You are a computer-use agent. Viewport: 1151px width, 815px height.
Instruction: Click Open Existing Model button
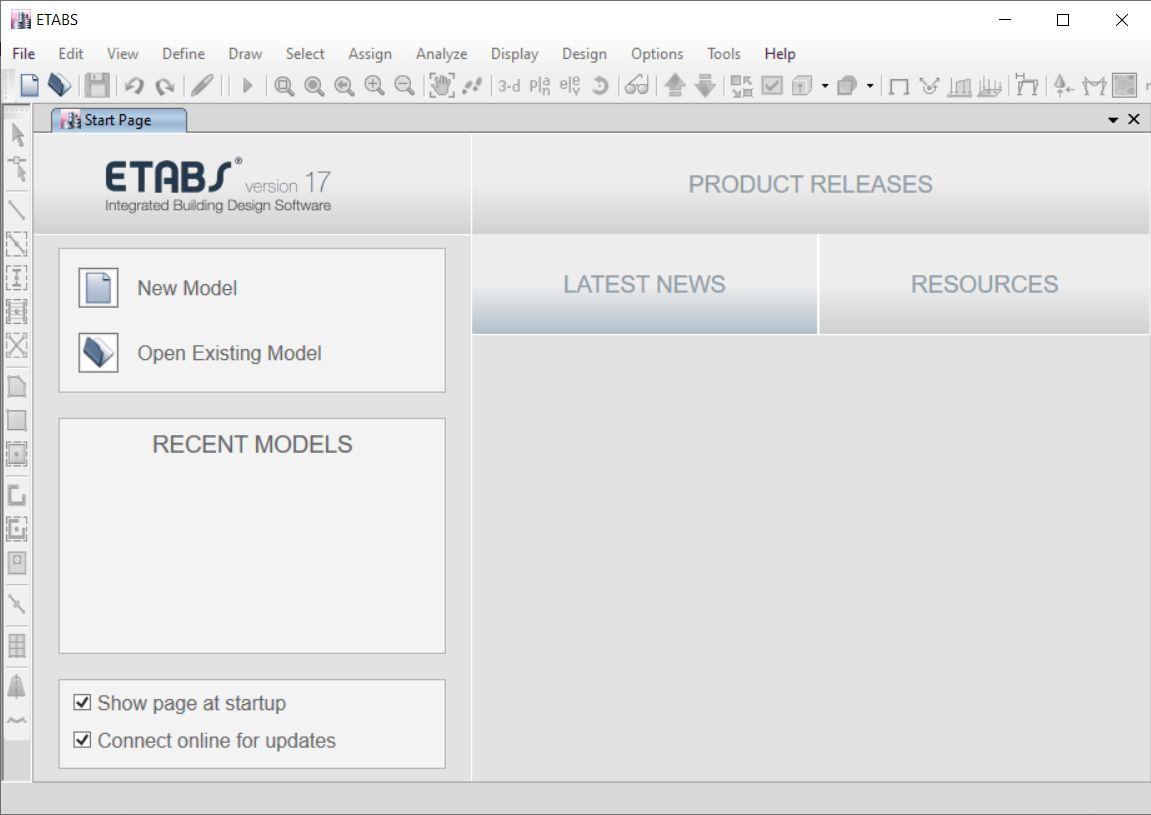(200, 353)
